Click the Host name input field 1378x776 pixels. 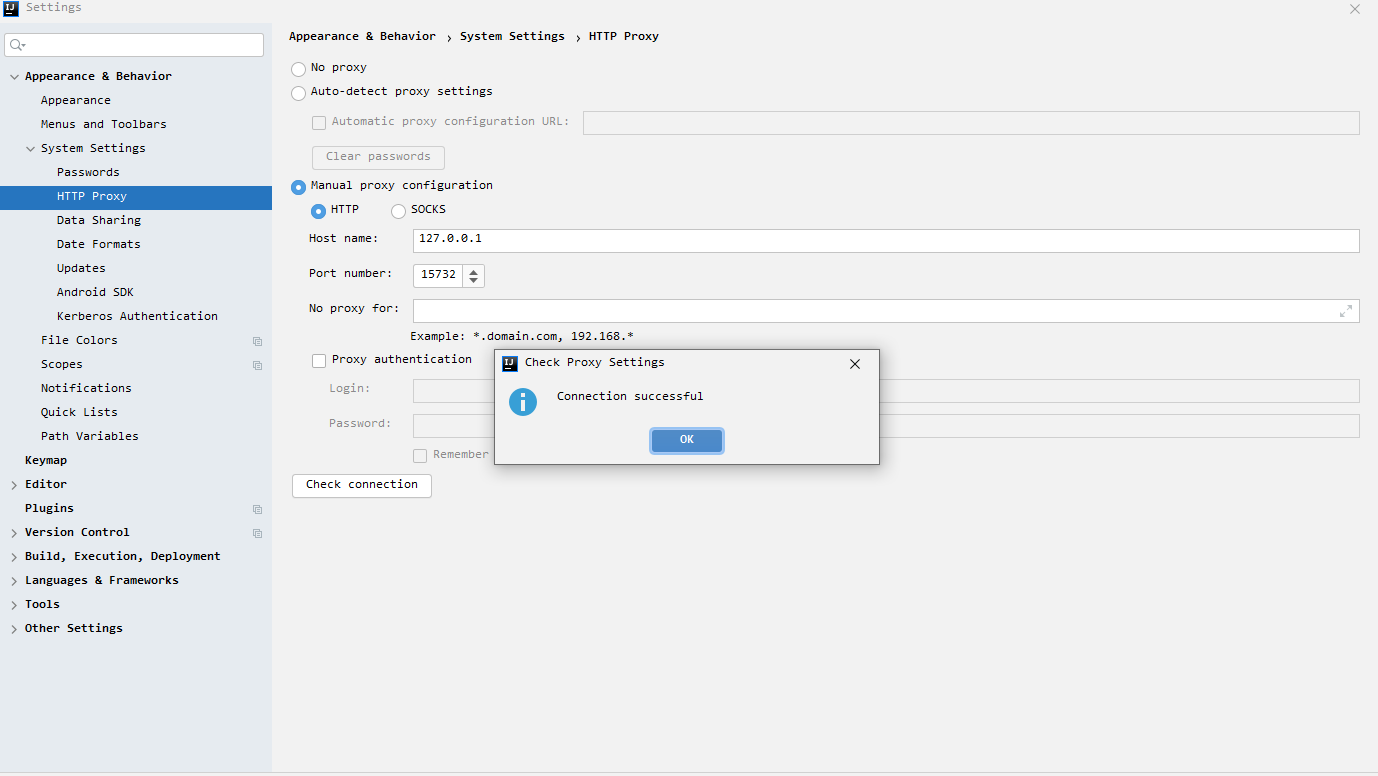[886, 241]
